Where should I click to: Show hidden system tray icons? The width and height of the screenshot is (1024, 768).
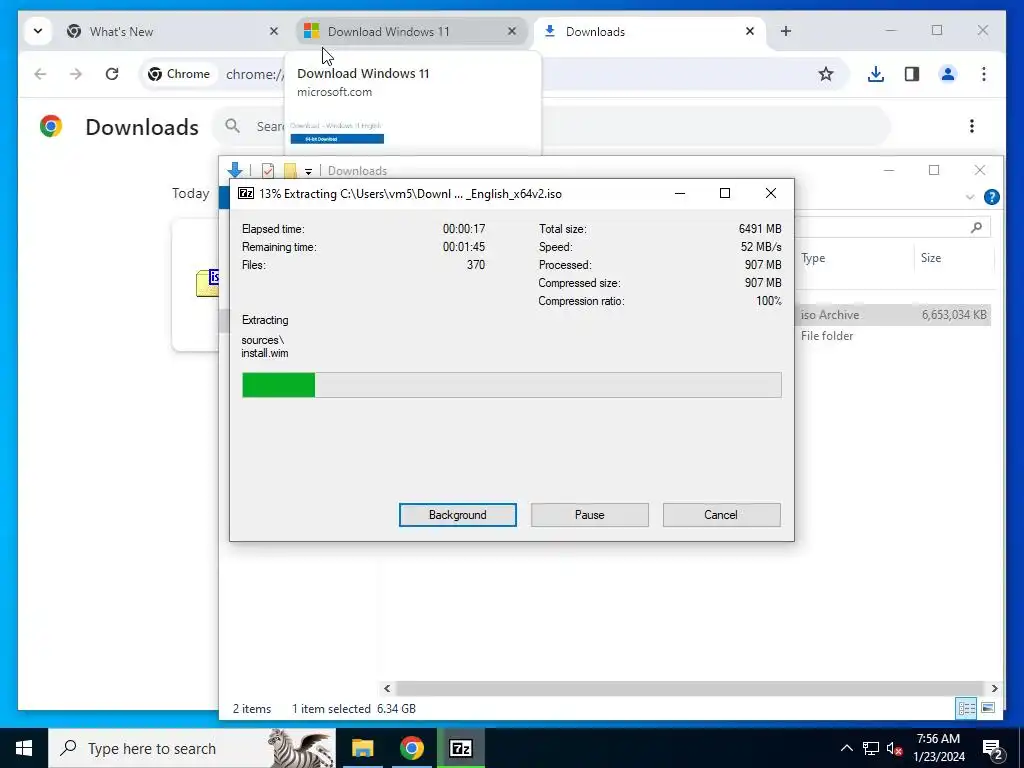846,748
